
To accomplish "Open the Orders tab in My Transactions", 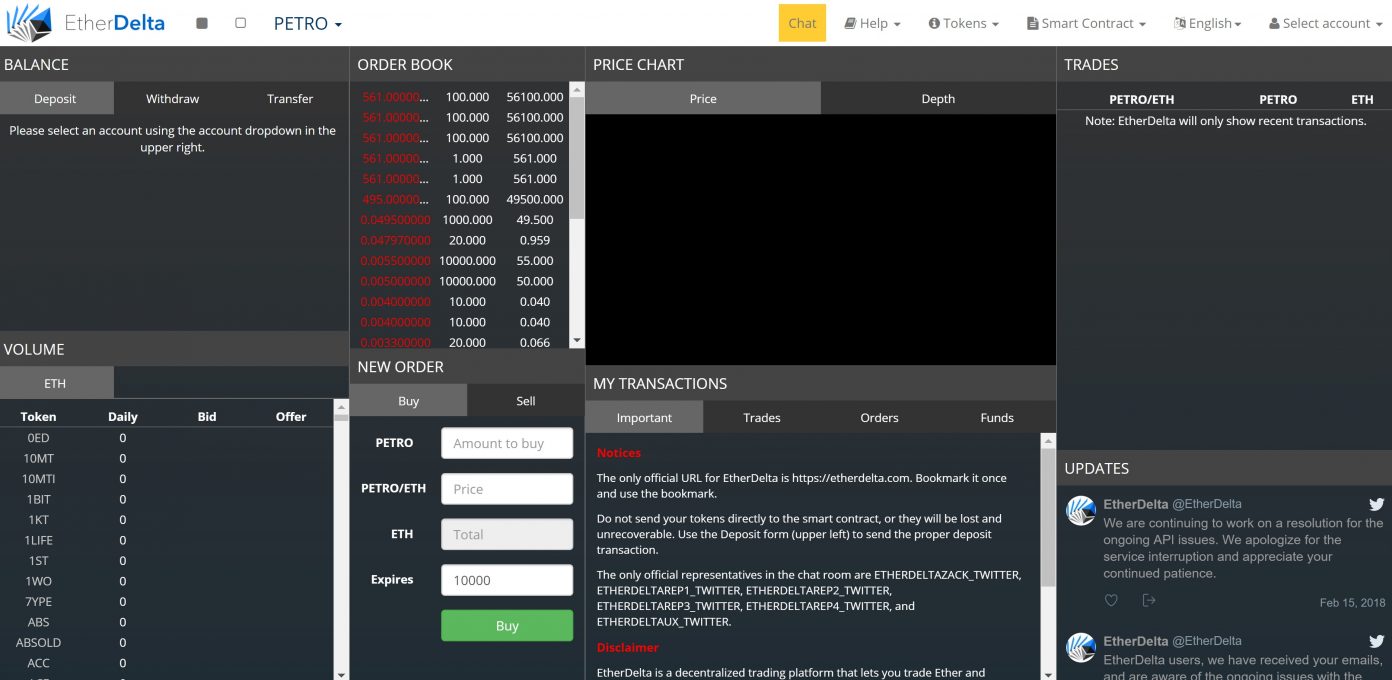I will tap(879, 417).
